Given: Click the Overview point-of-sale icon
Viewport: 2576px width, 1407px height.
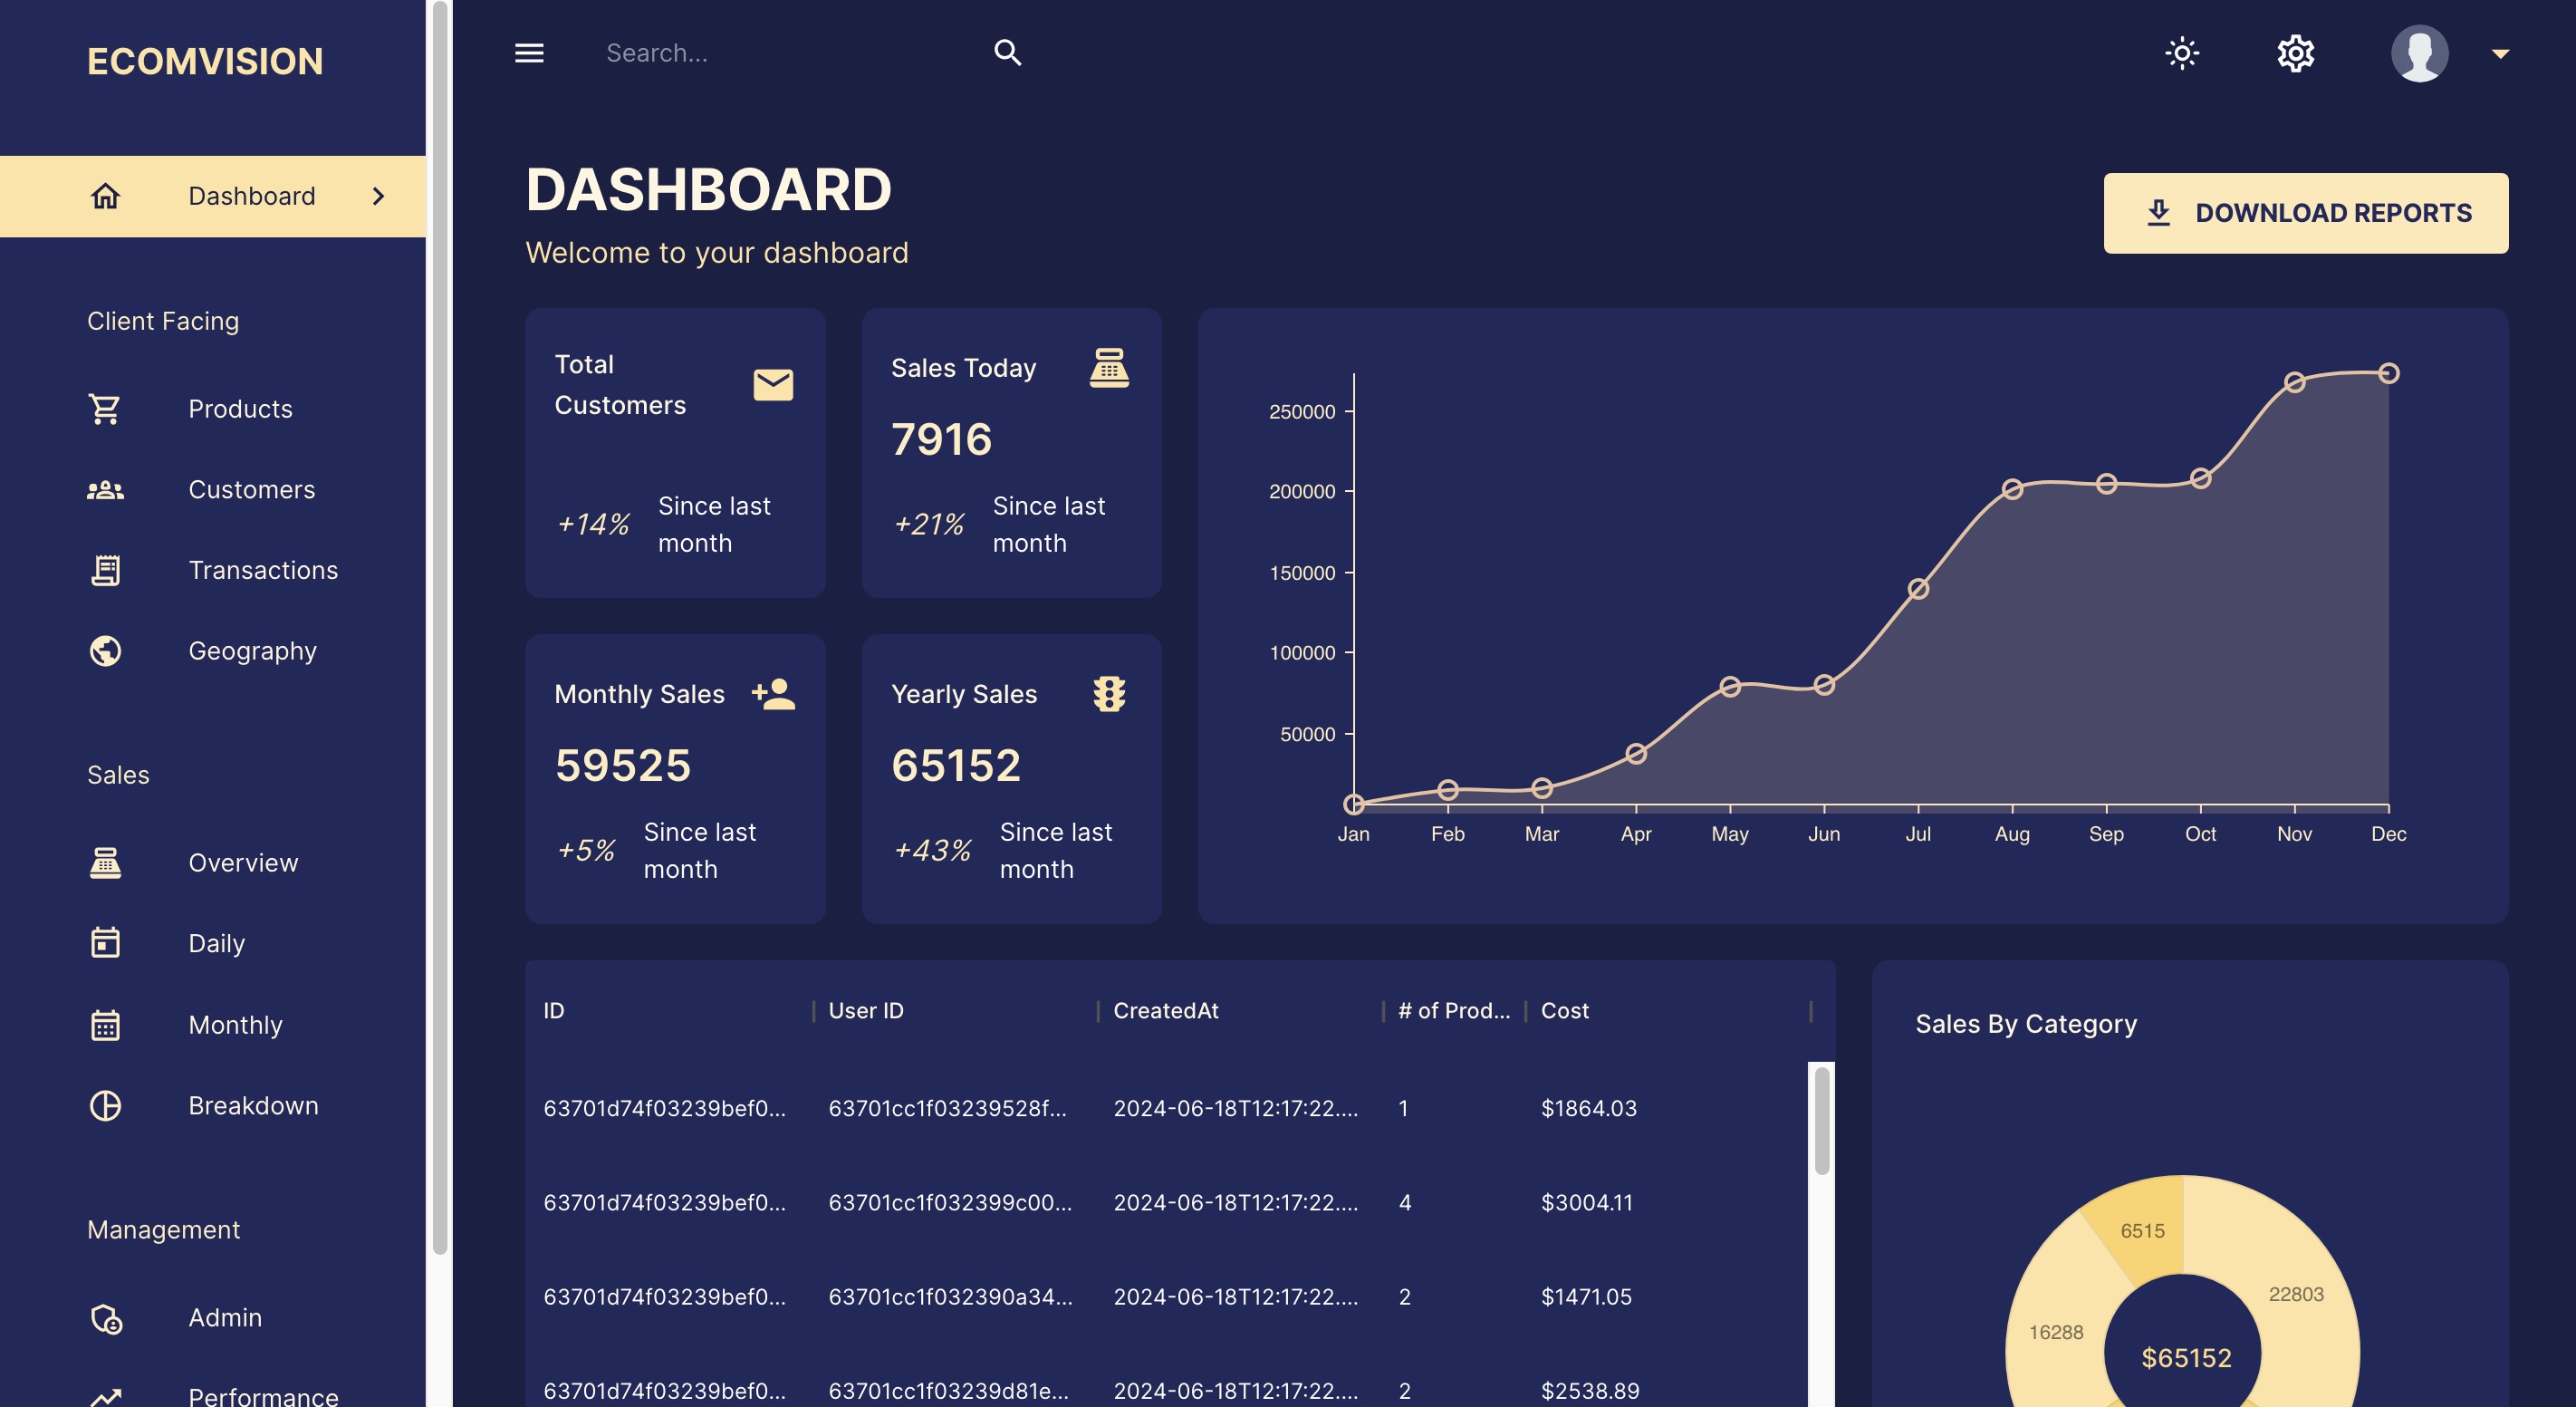Looking at the screenshot, I should pyautogui.click(x=105, y=863).
